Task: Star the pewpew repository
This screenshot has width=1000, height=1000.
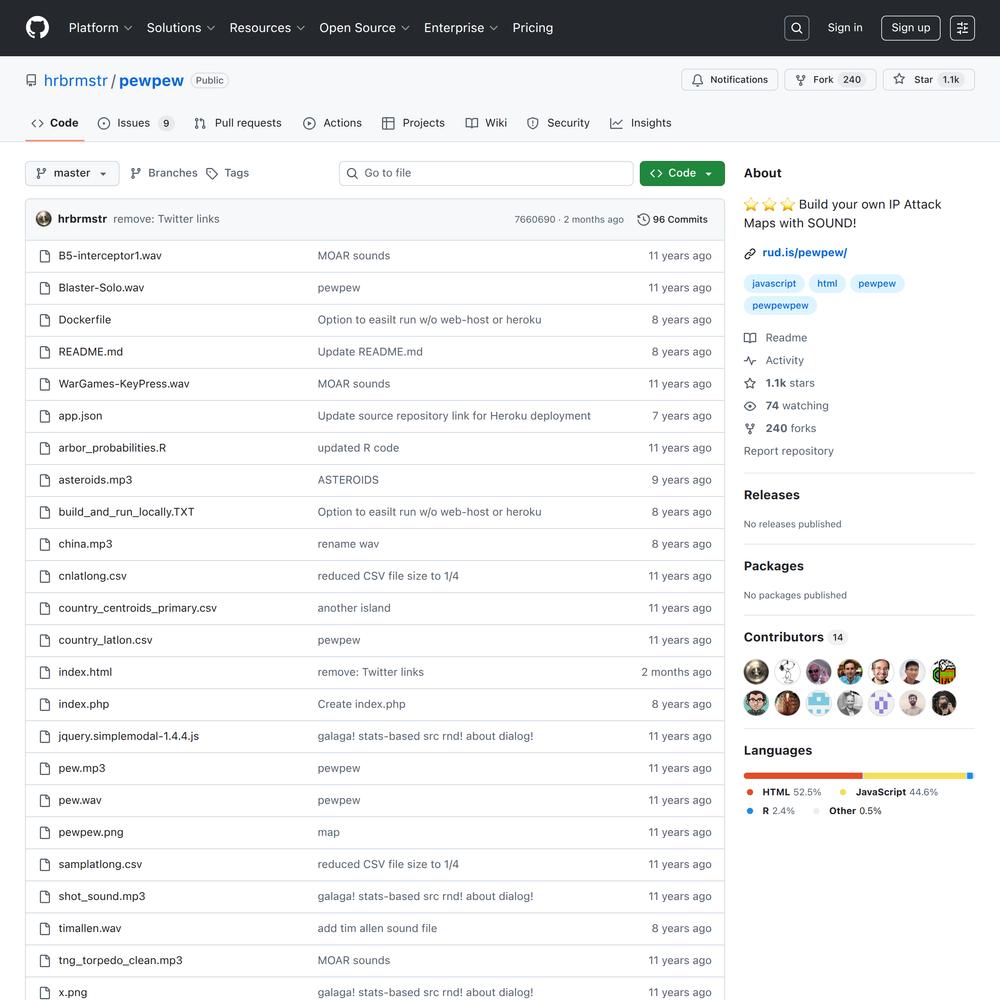Action: point(928,80)
